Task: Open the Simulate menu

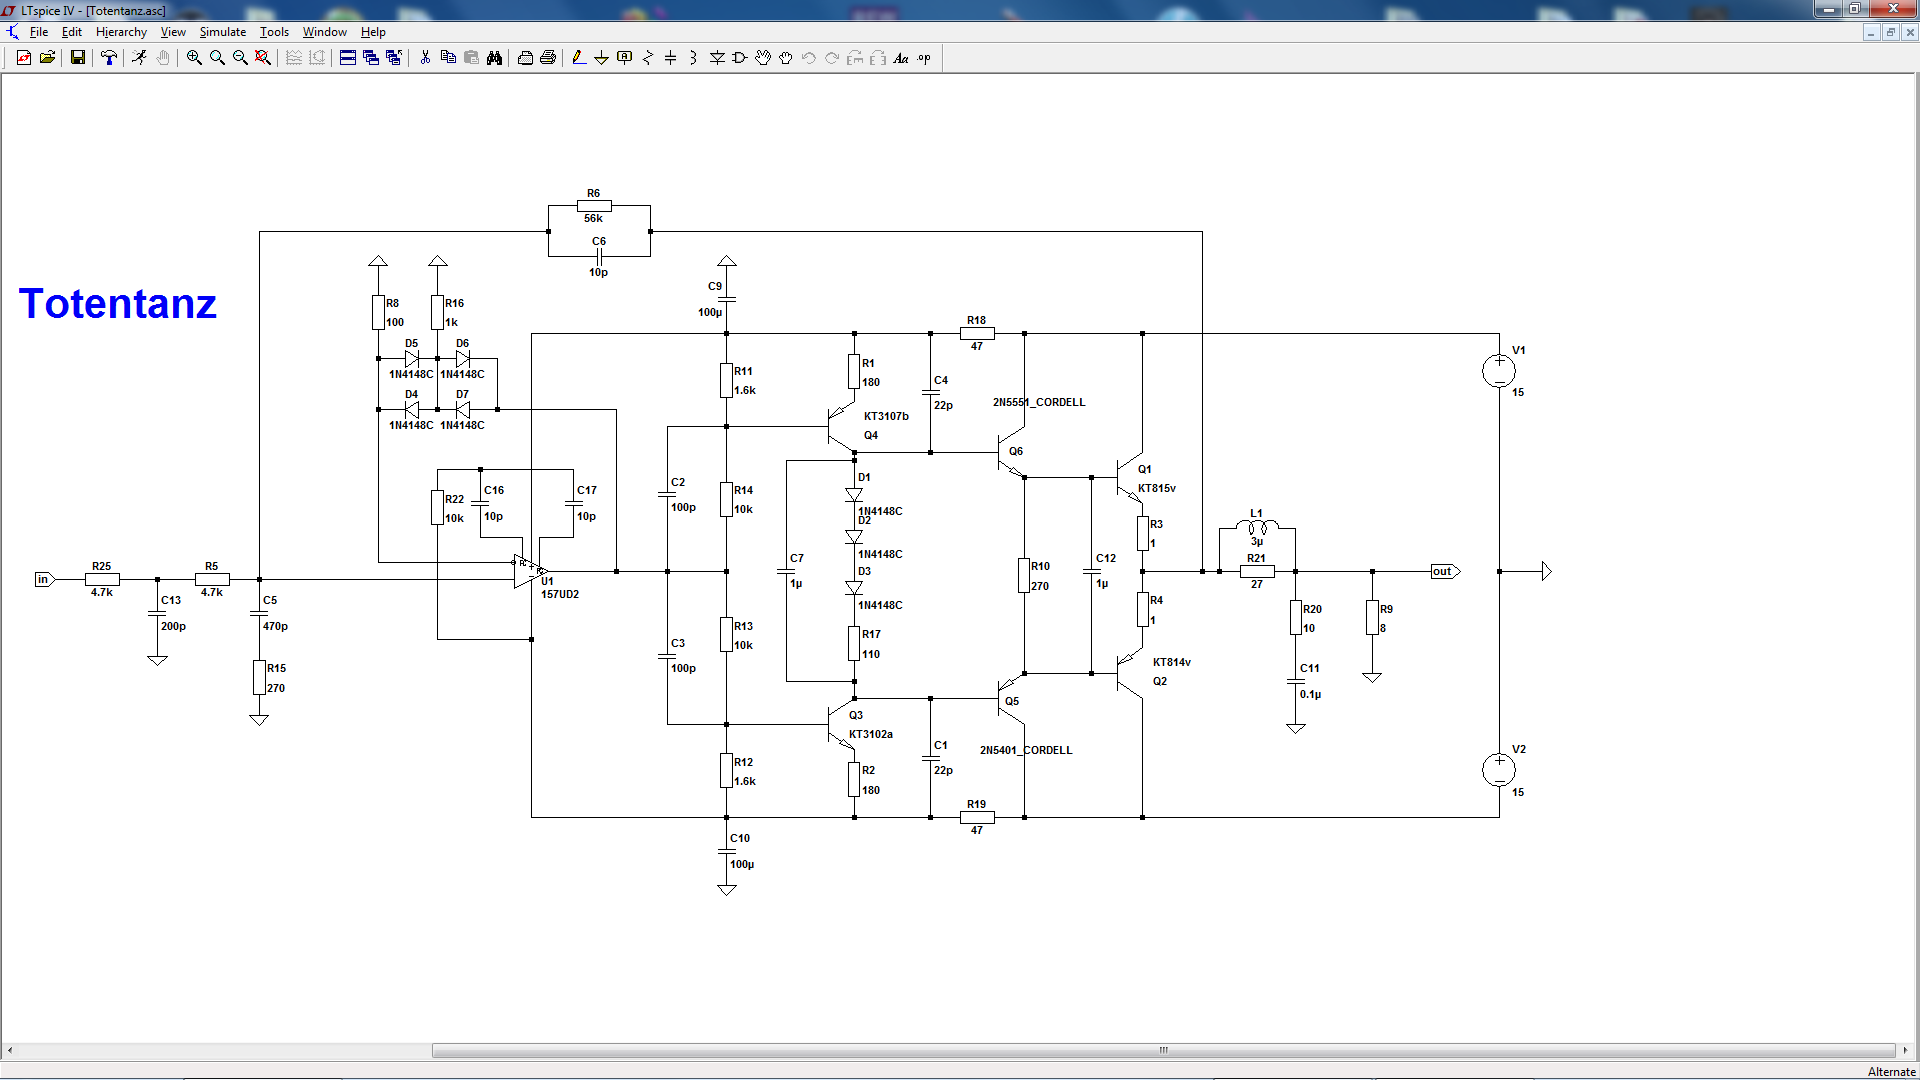Action: pos(222,32)
